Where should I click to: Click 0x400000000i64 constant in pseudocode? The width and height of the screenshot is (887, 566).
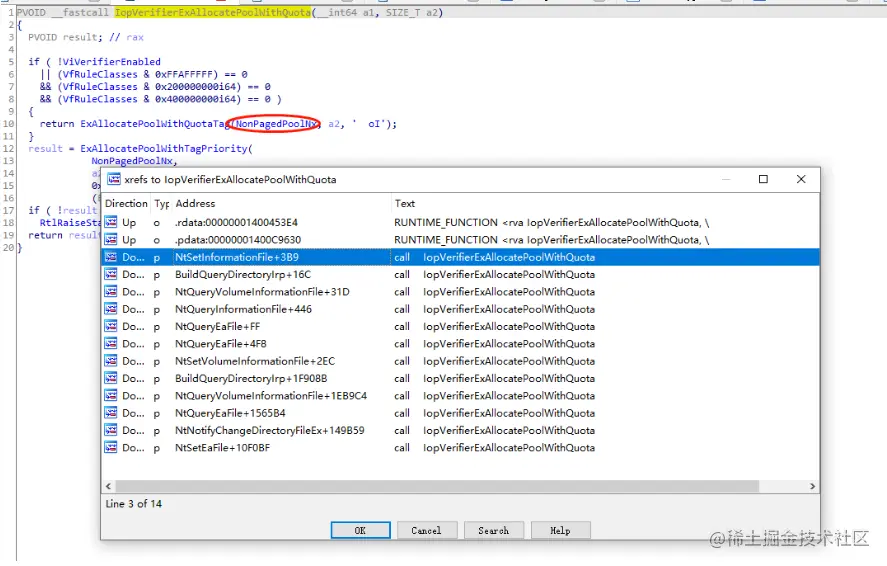[x=196, y=100]
